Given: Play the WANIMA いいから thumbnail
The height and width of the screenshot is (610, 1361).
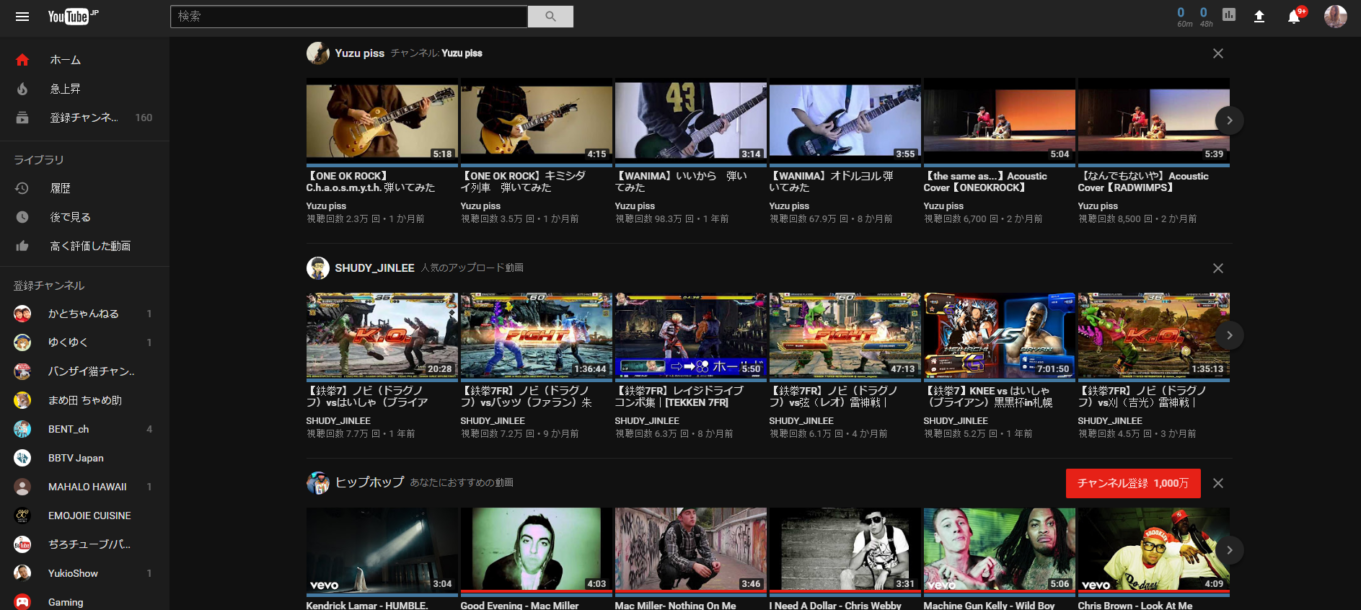Looking at the screenshot, I should [691, 120].
